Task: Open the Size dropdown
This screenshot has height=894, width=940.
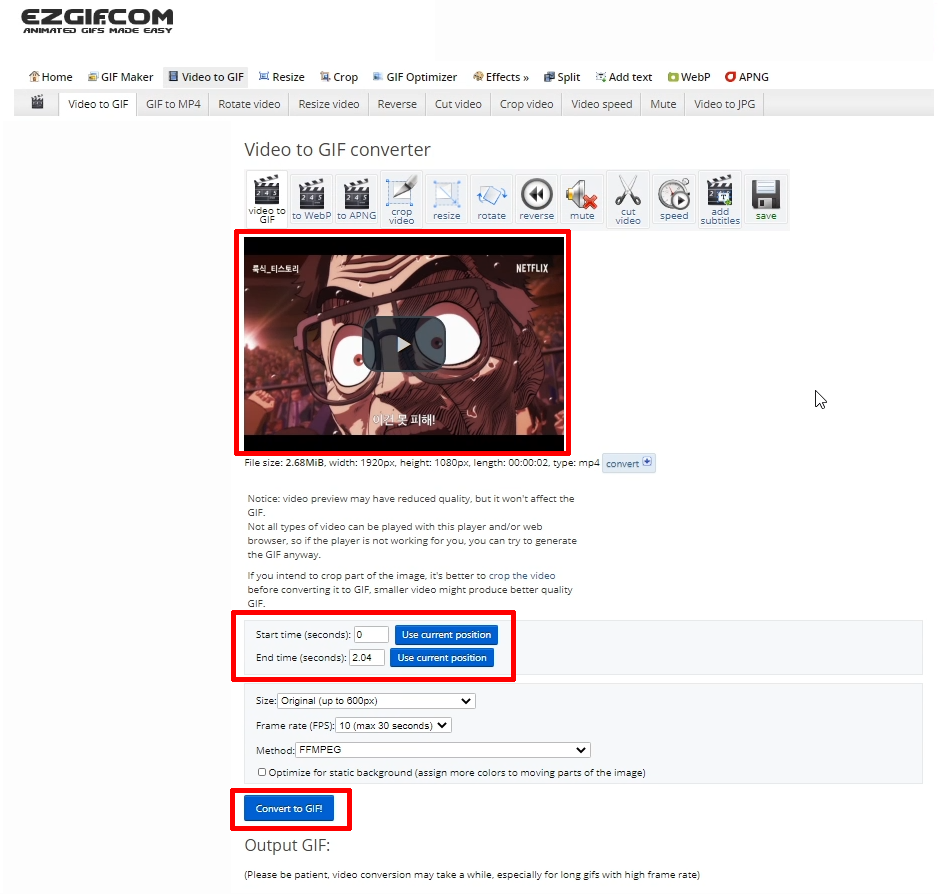Action: coord(376,701)
